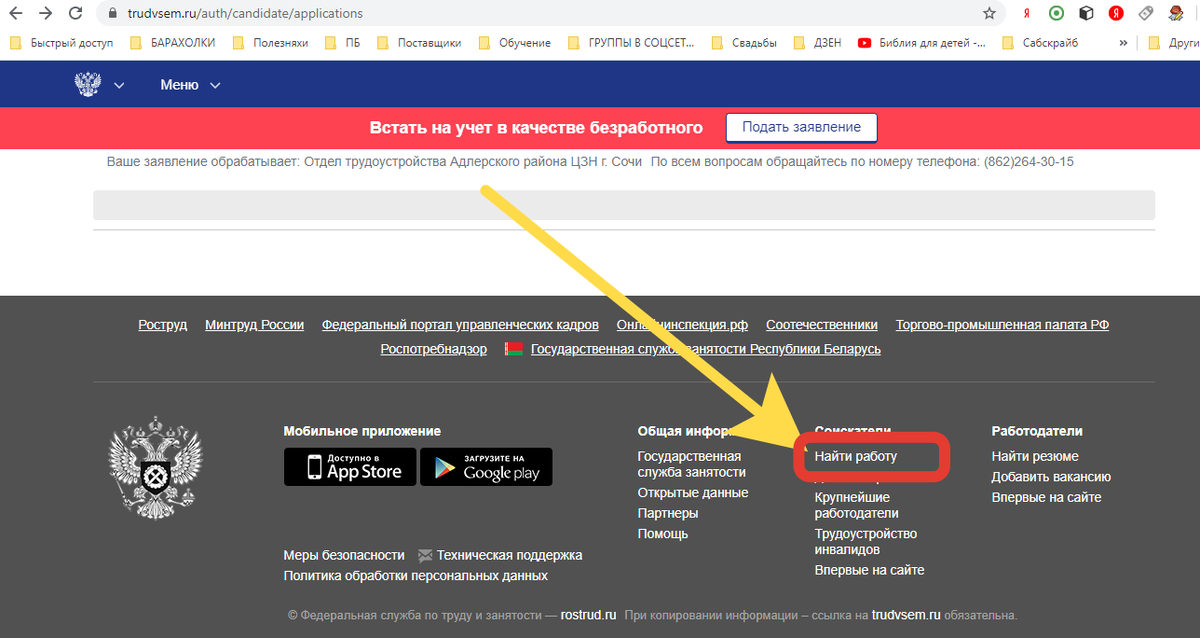Open the Роструд link in footer
This screenshot has height=638, width=1200.
(x=162, y=324)
